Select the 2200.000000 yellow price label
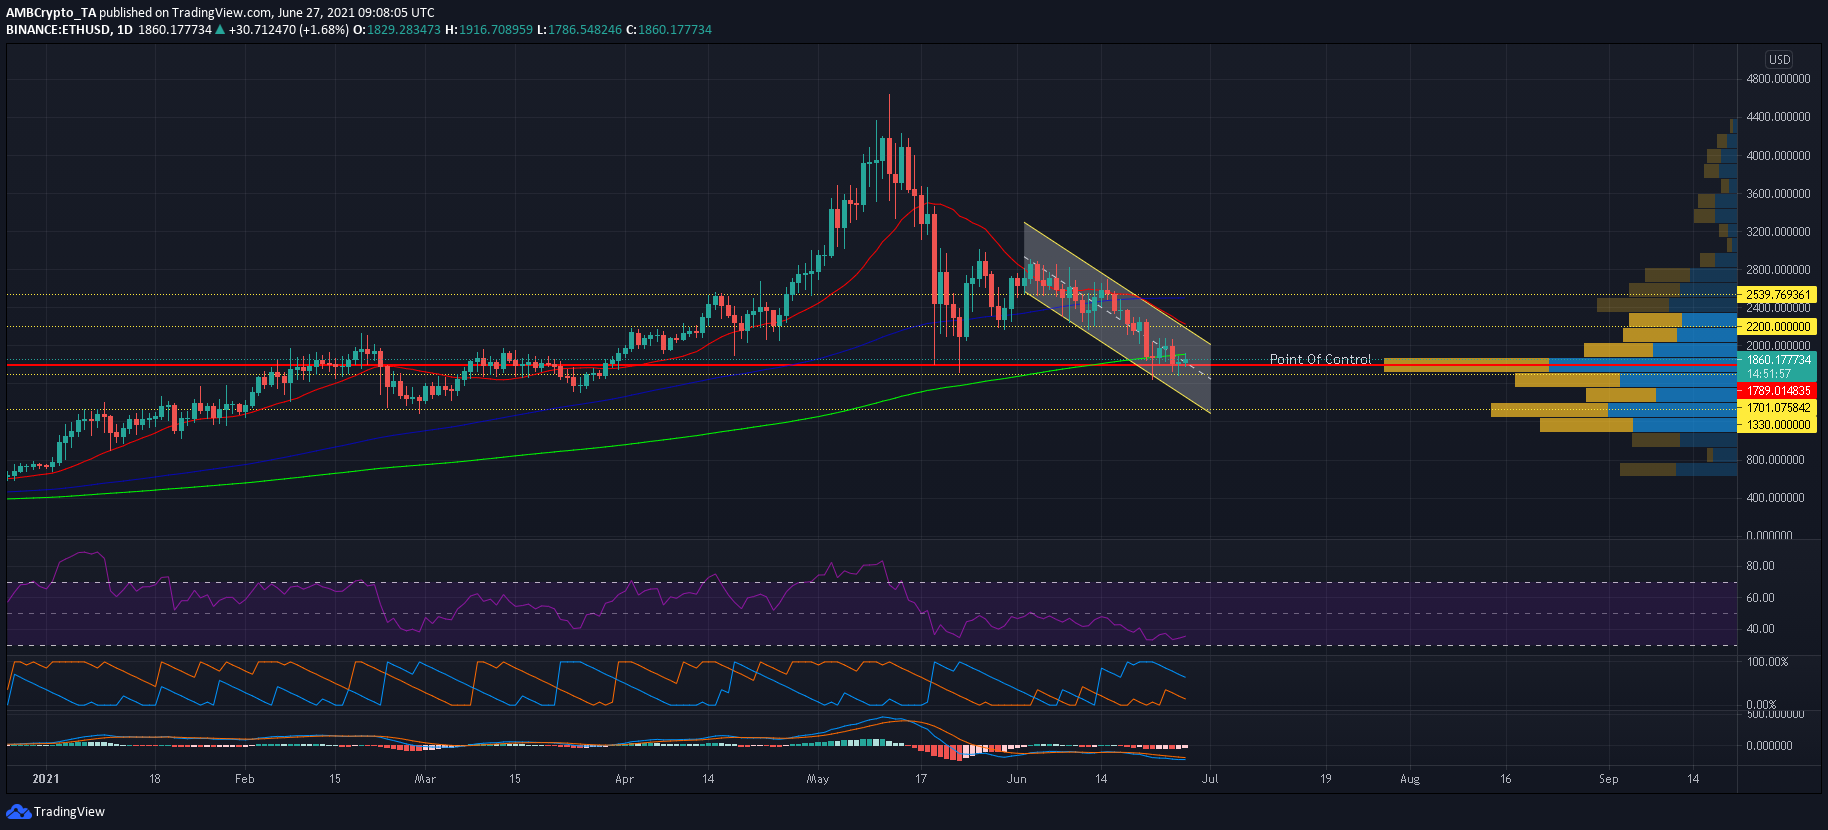 coord(1777,327)
